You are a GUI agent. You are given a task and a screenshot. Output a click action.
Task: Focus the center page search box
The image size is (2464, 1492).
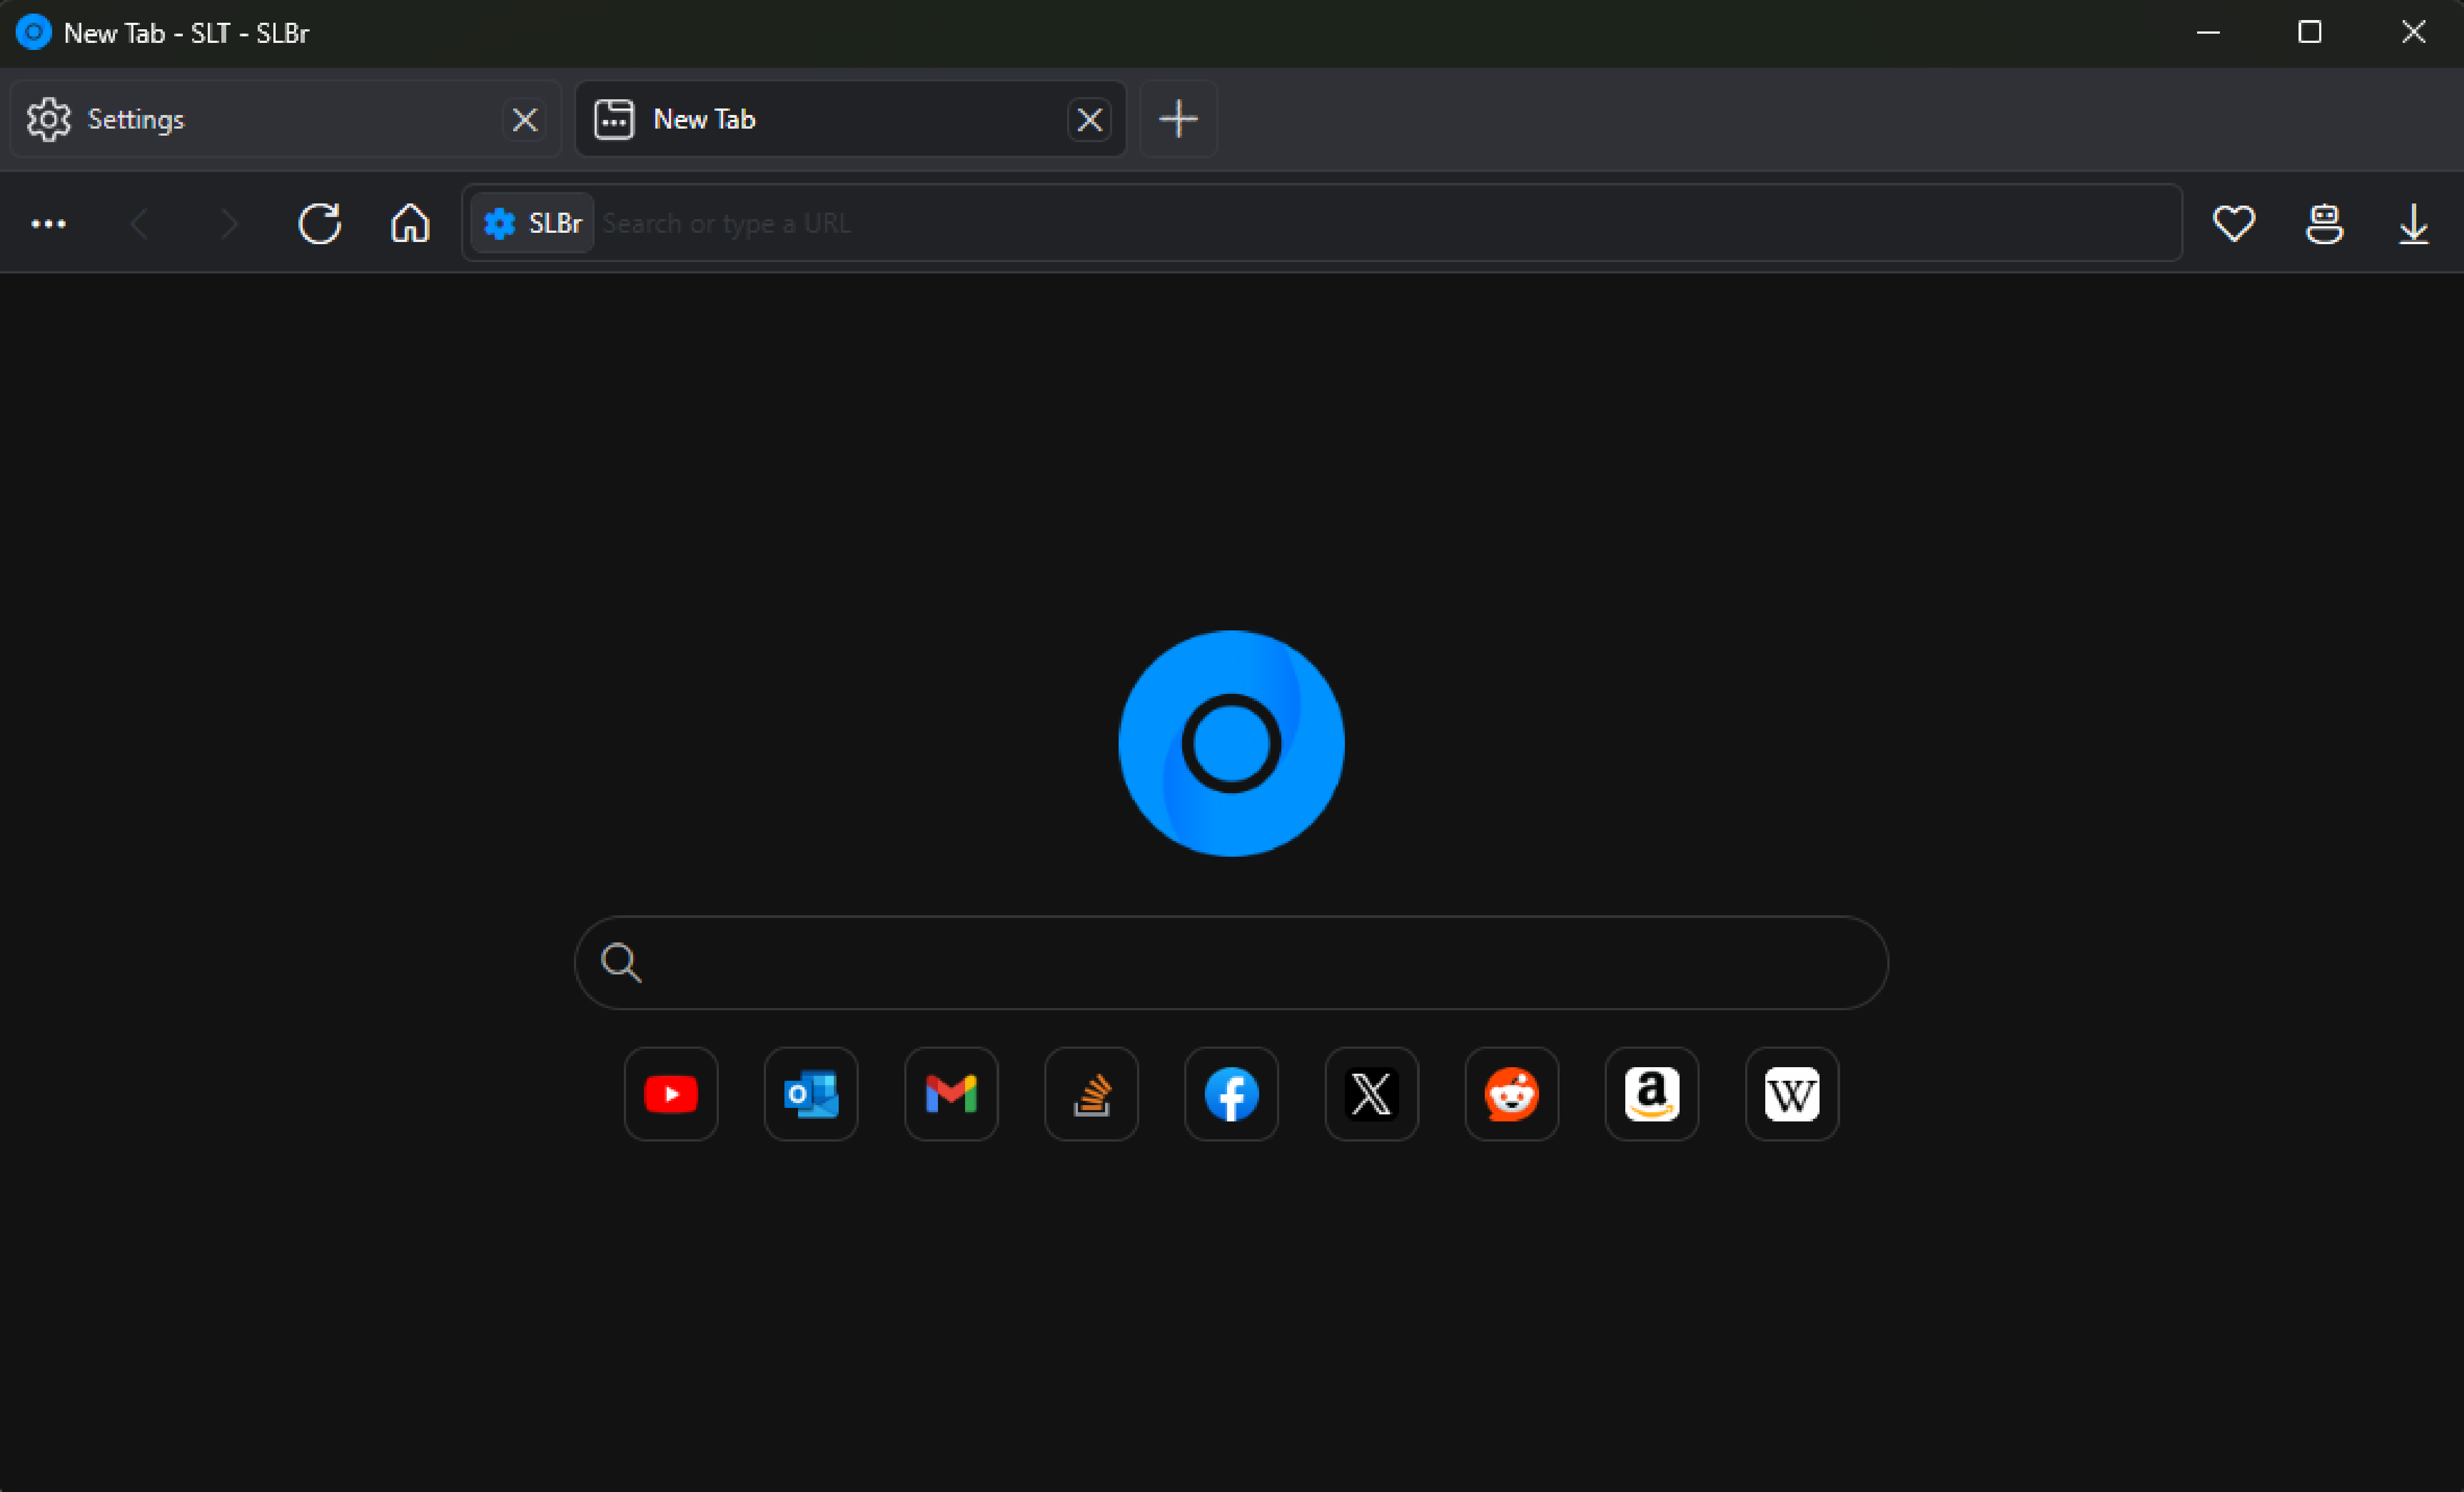(1250, 962)
